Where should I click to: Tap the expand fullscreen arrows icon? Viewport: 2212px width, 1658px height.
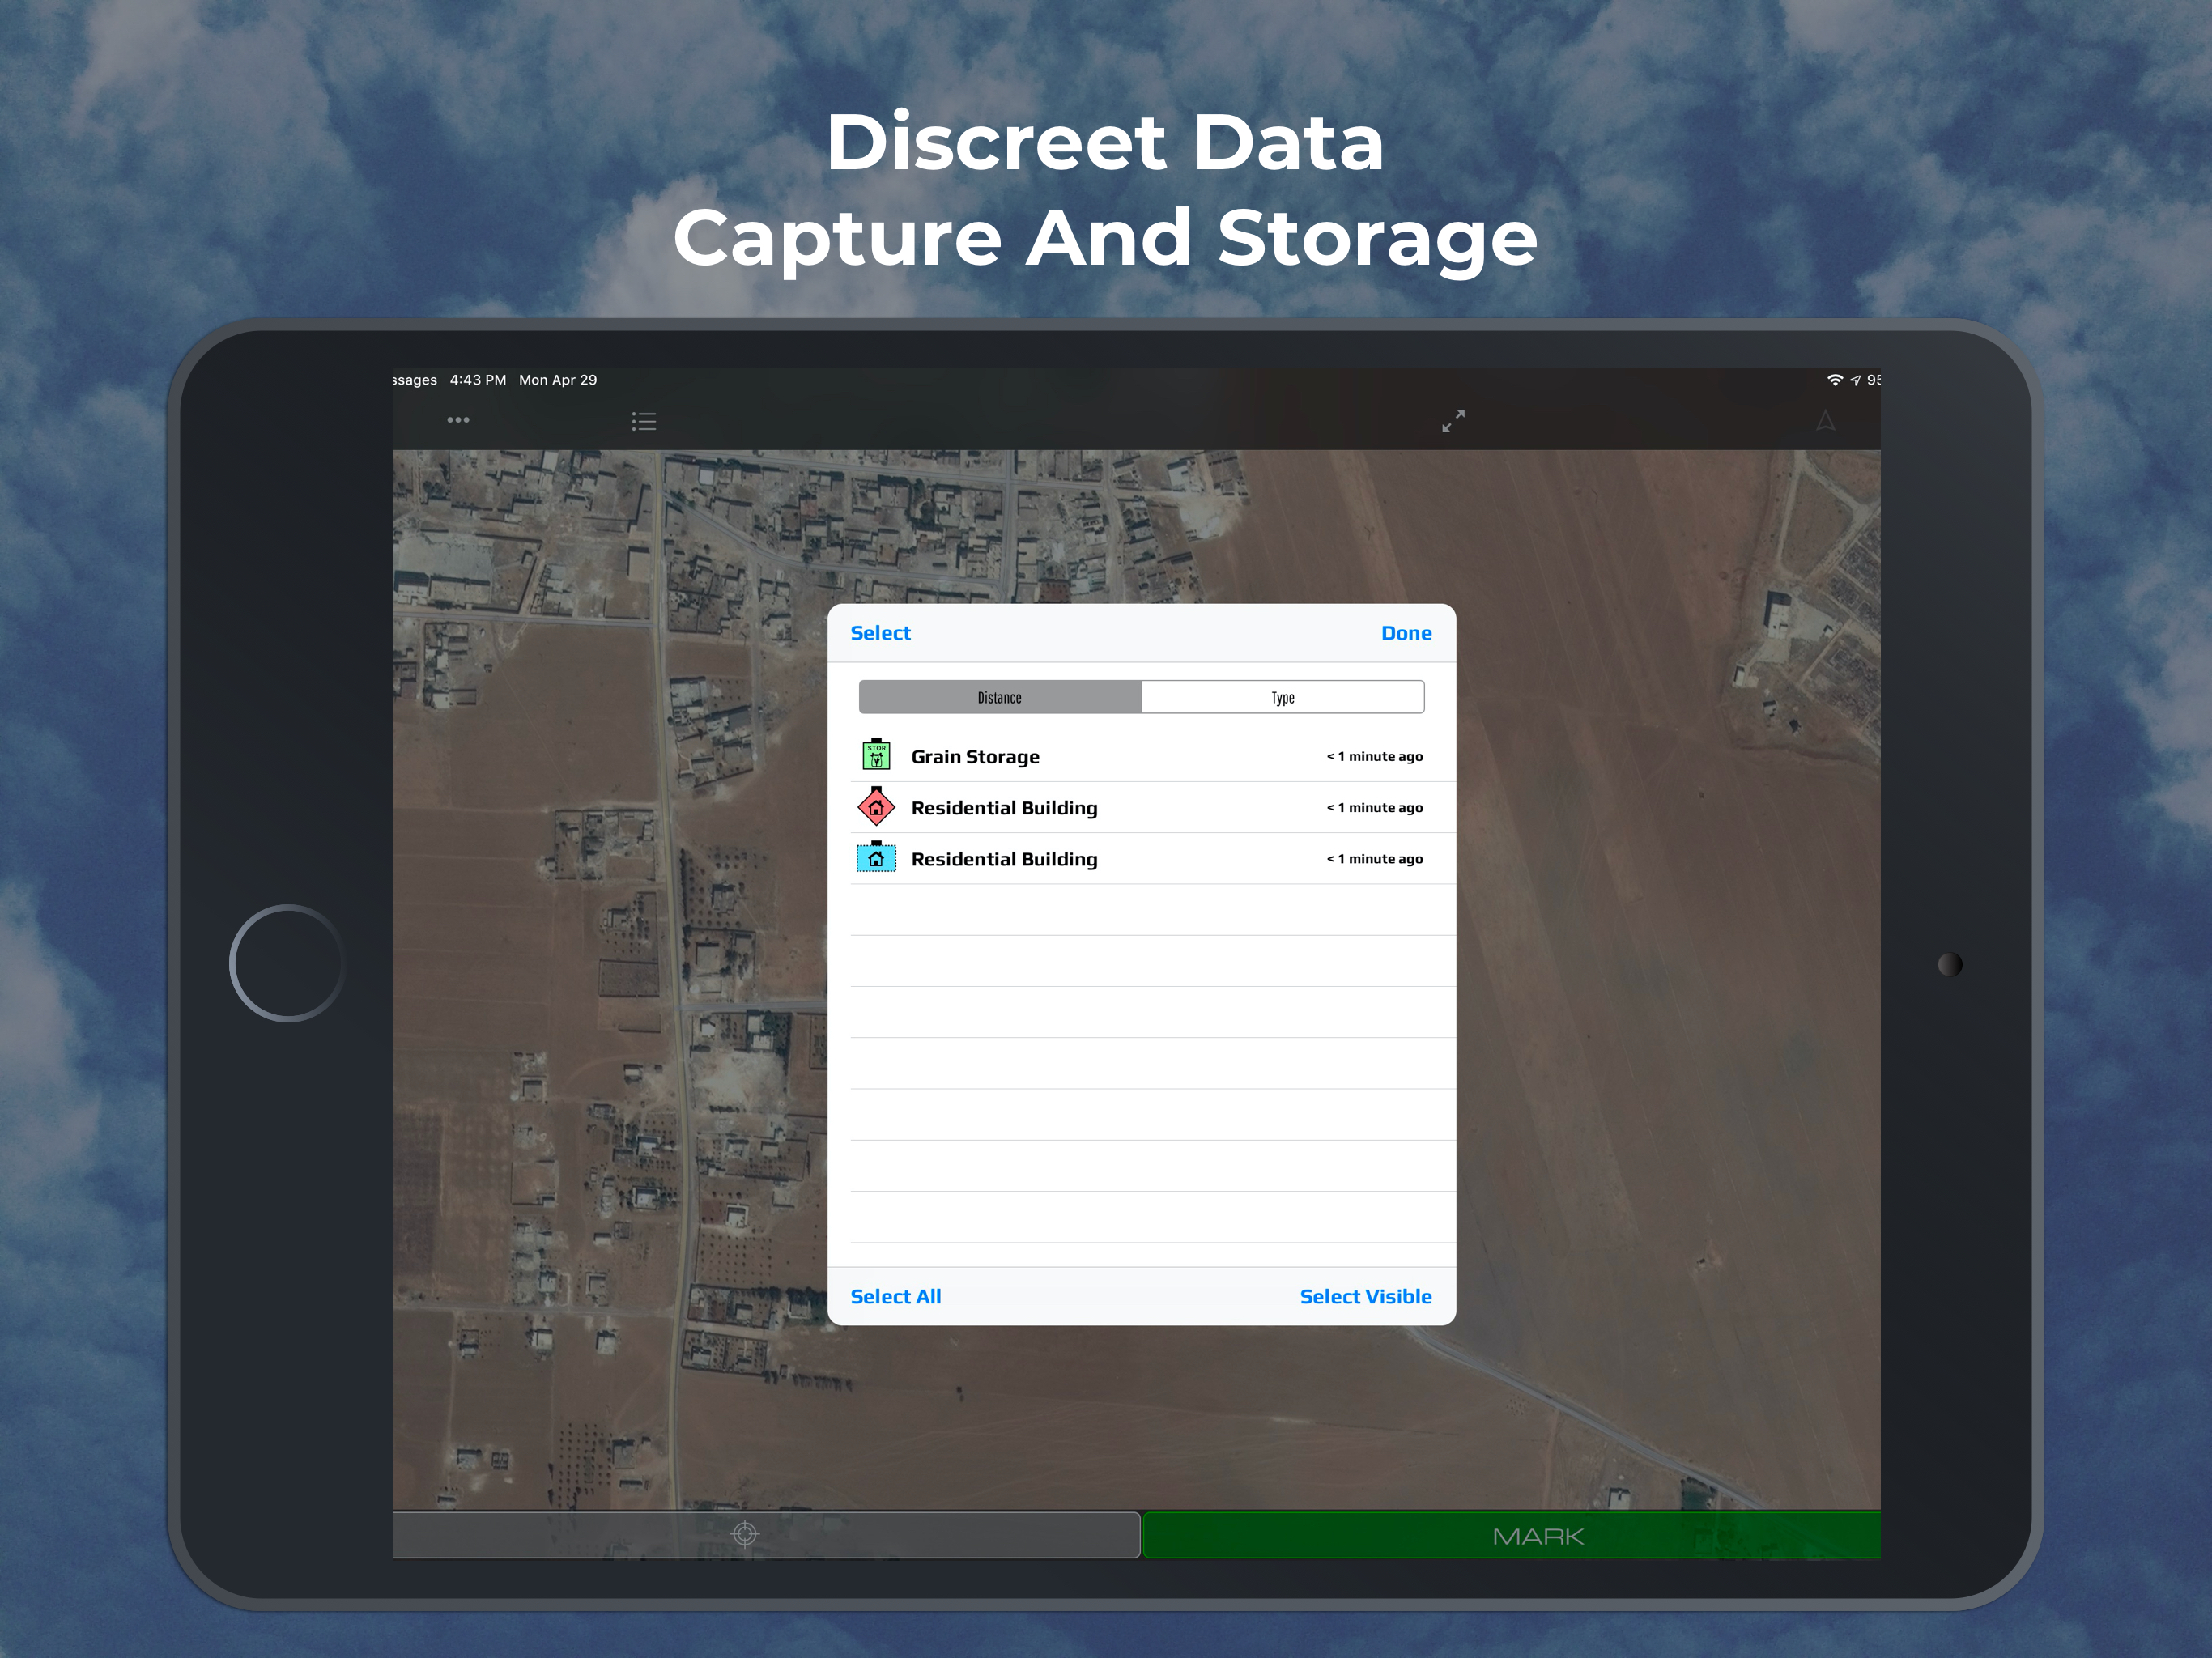point(1453,421)
